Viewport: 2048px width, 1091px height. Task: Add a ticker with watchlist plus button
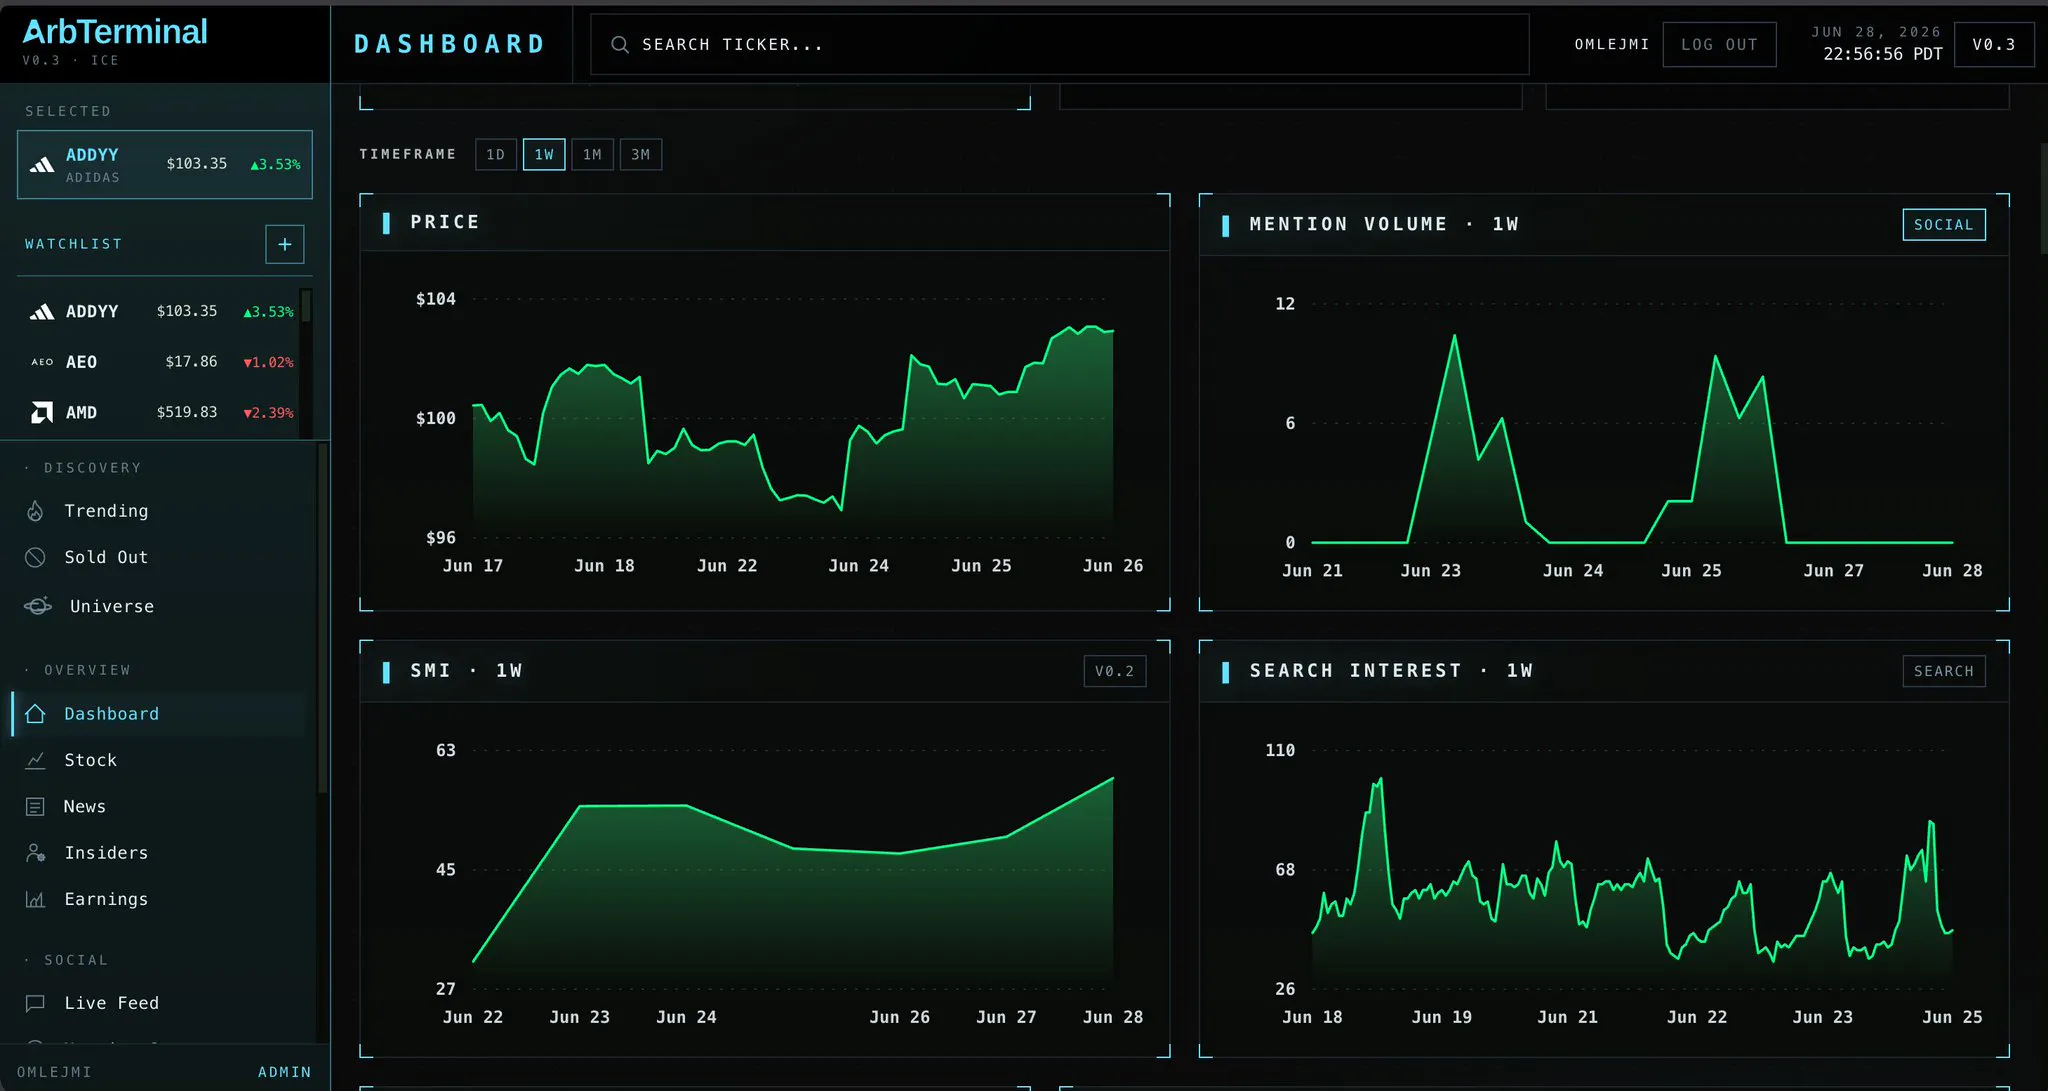tap(284, 244)
